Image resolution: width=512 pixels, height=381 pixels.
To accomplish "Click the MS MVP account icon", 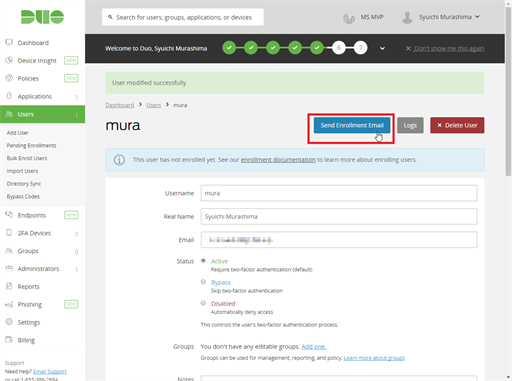I will pyautogui.click(x=349, y=18).
